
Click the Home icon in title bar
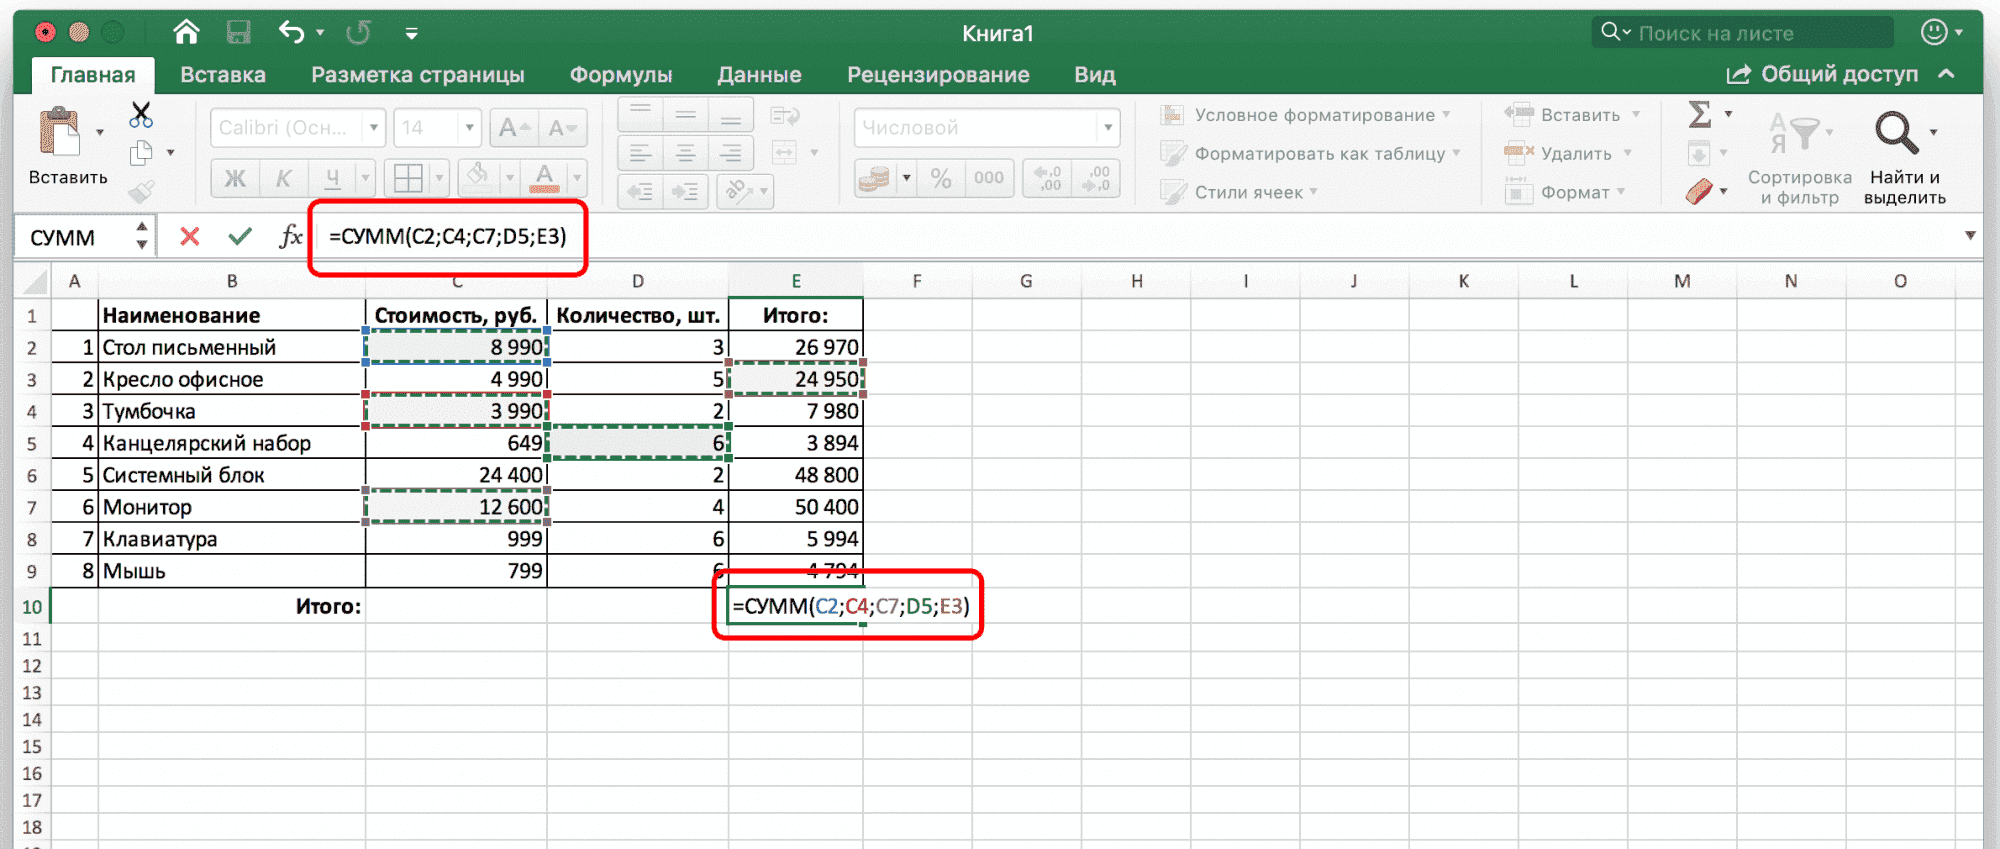coord(186,33)
